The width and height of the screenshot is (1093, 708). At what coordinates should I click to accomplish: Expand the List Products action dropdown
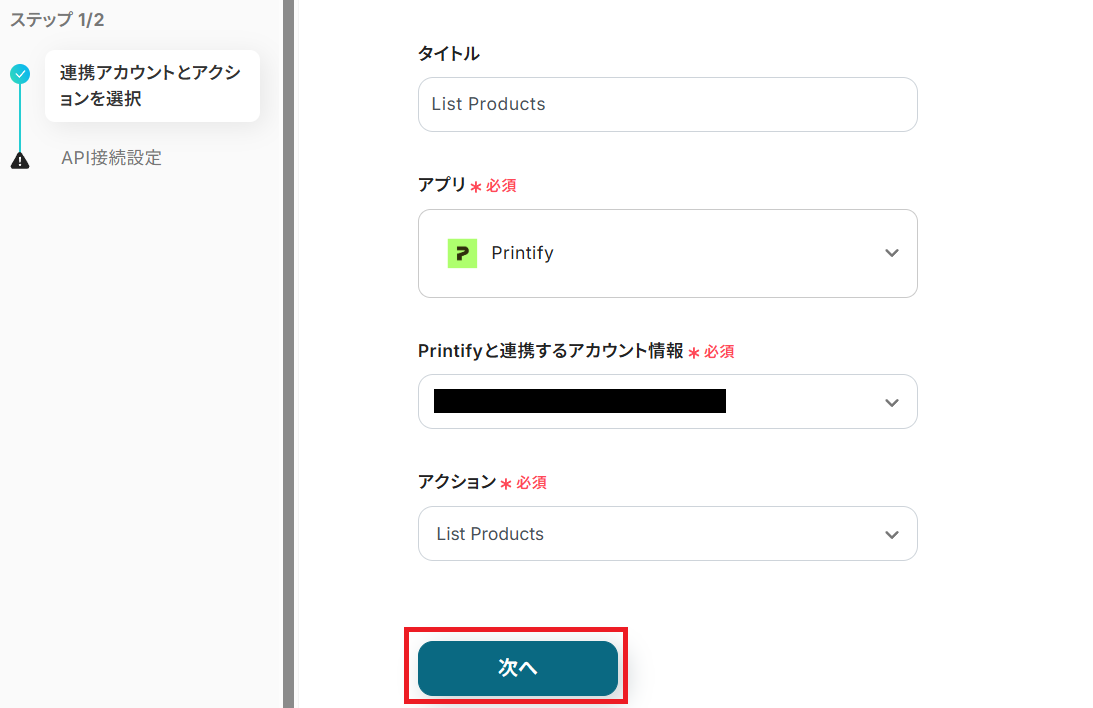pyautogui.click(x=667, y=534)
